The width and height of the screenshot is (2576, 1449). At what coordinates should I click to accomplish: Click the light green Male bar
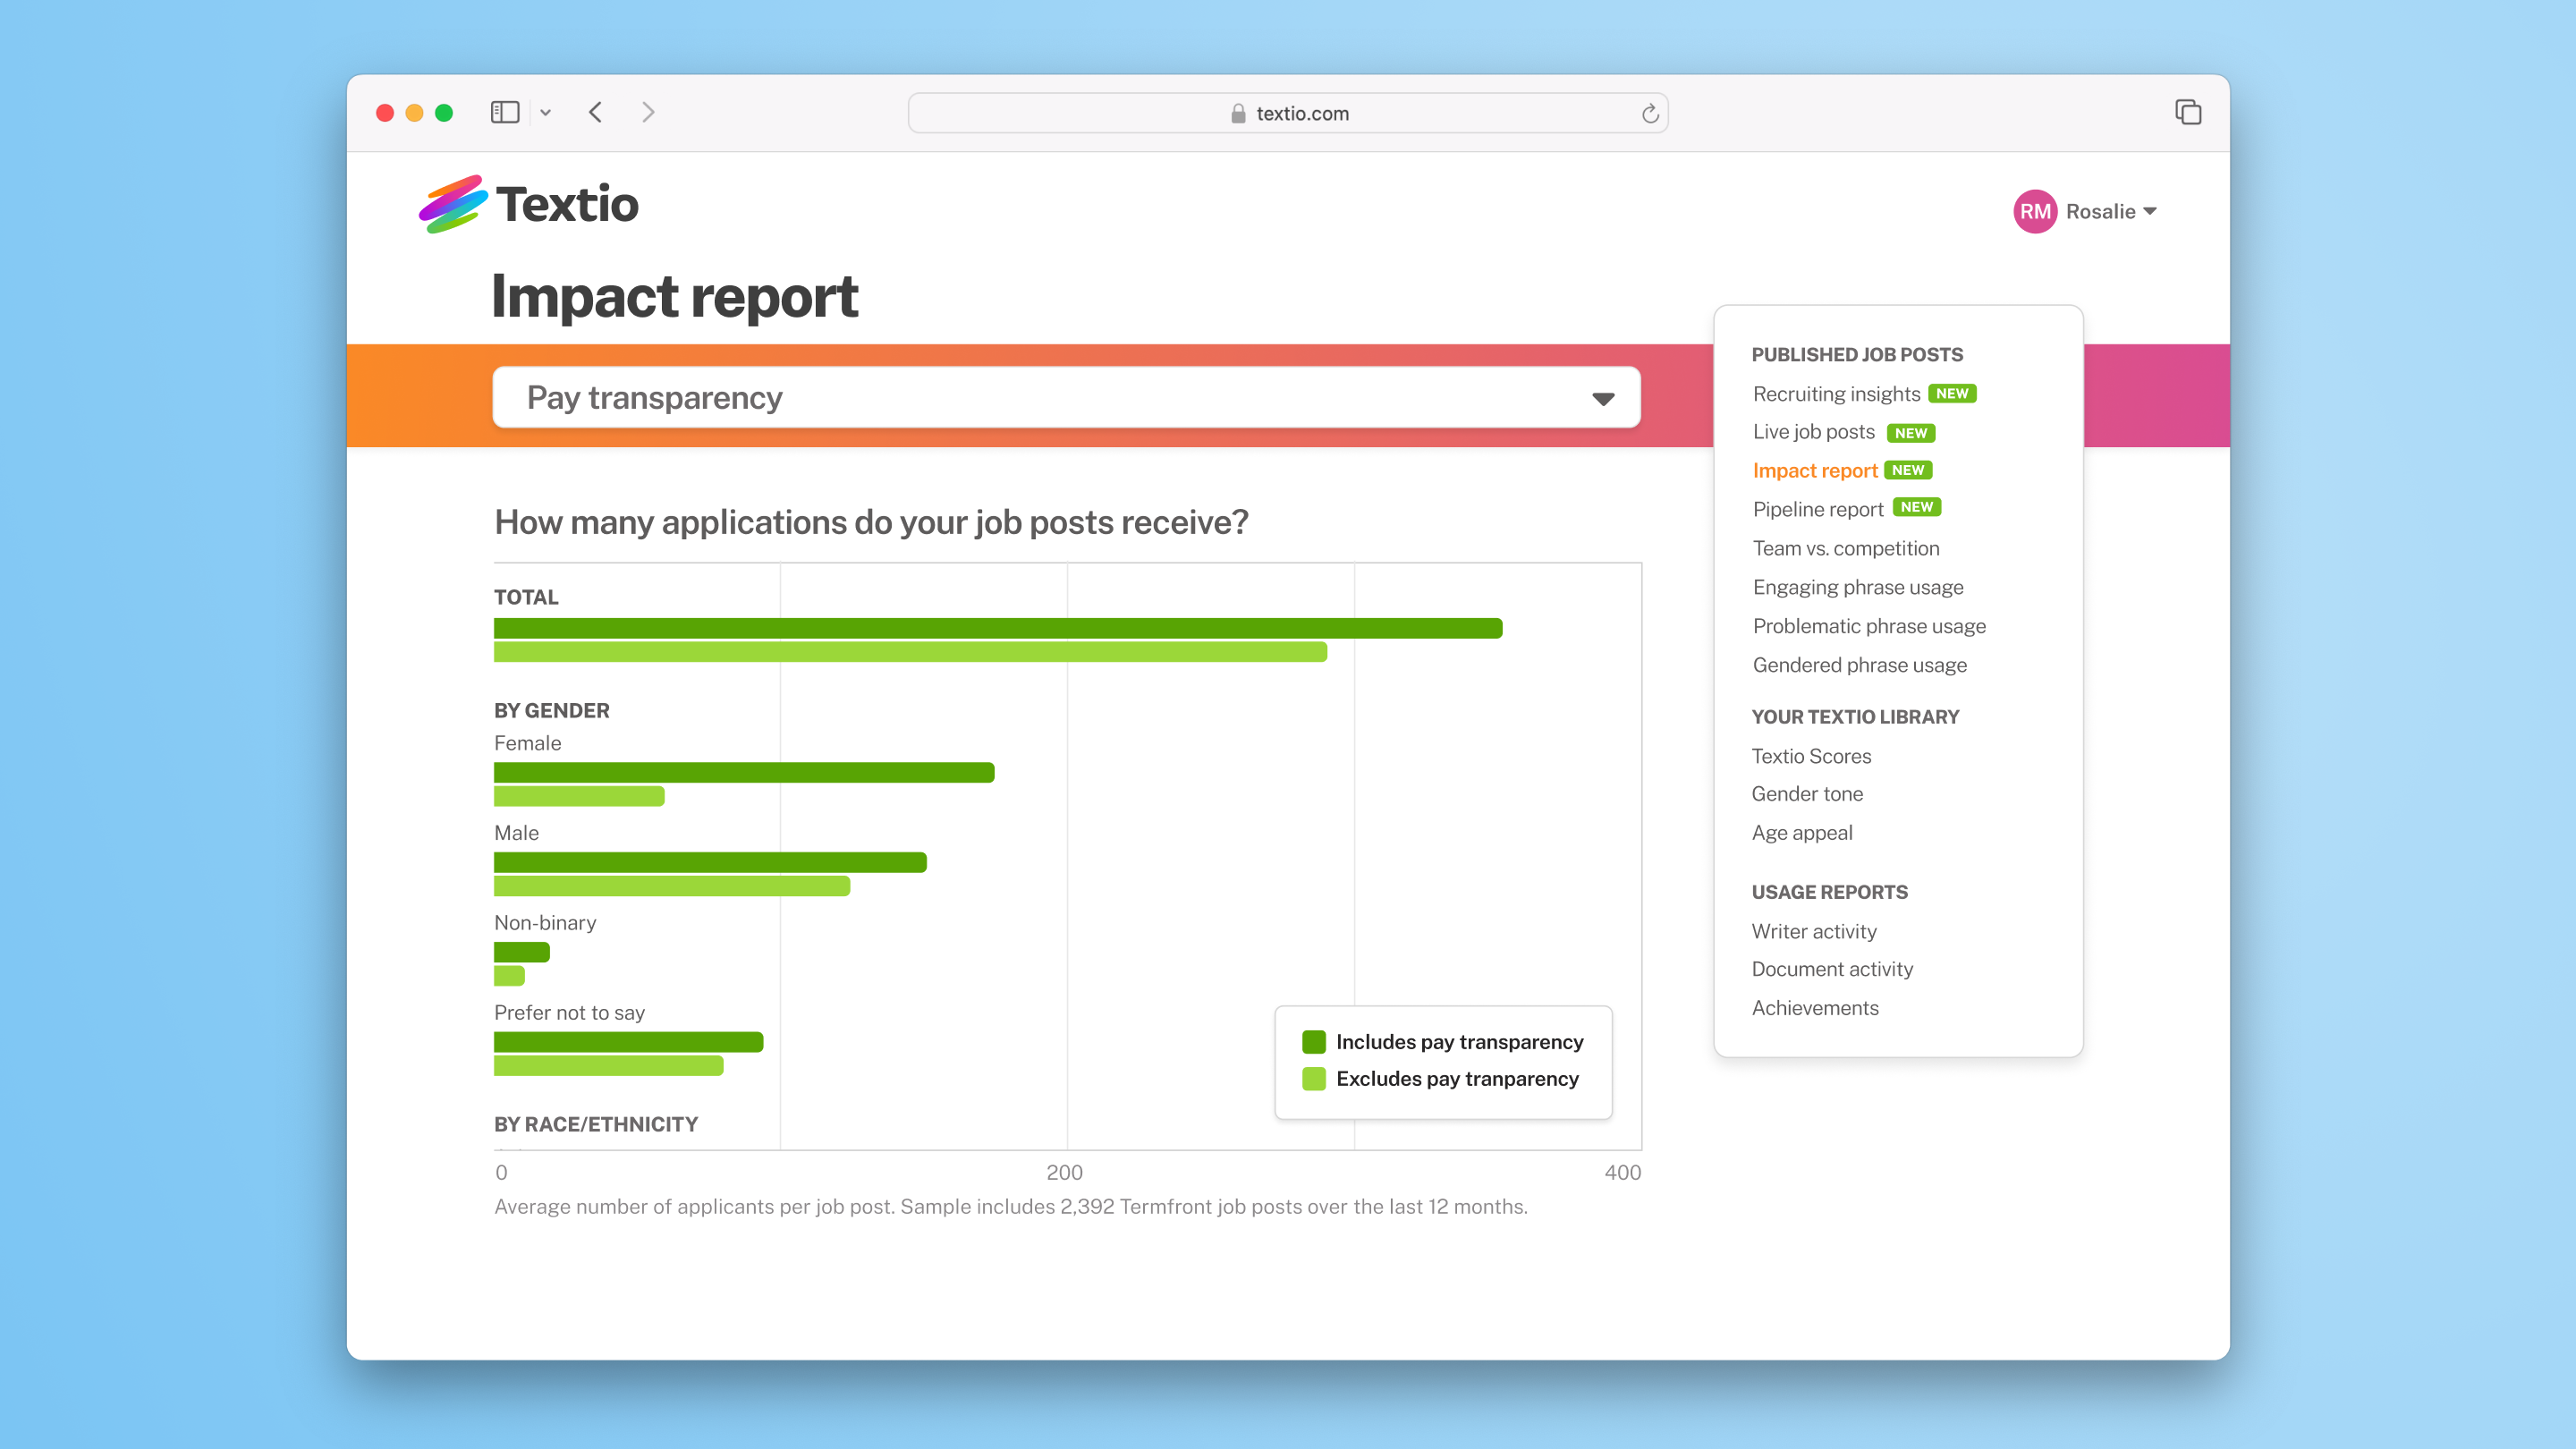[672, 886]
